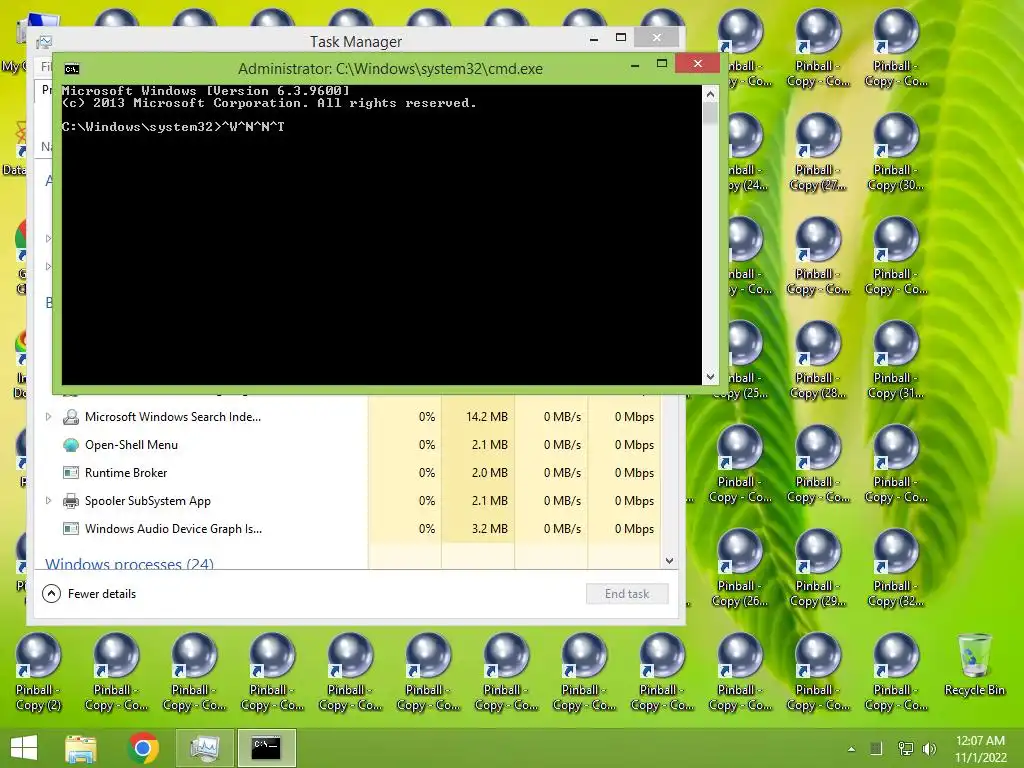The image size is (1024, 768).
Task: Click Task Manager's title bar icon
Action: (44, 42)
